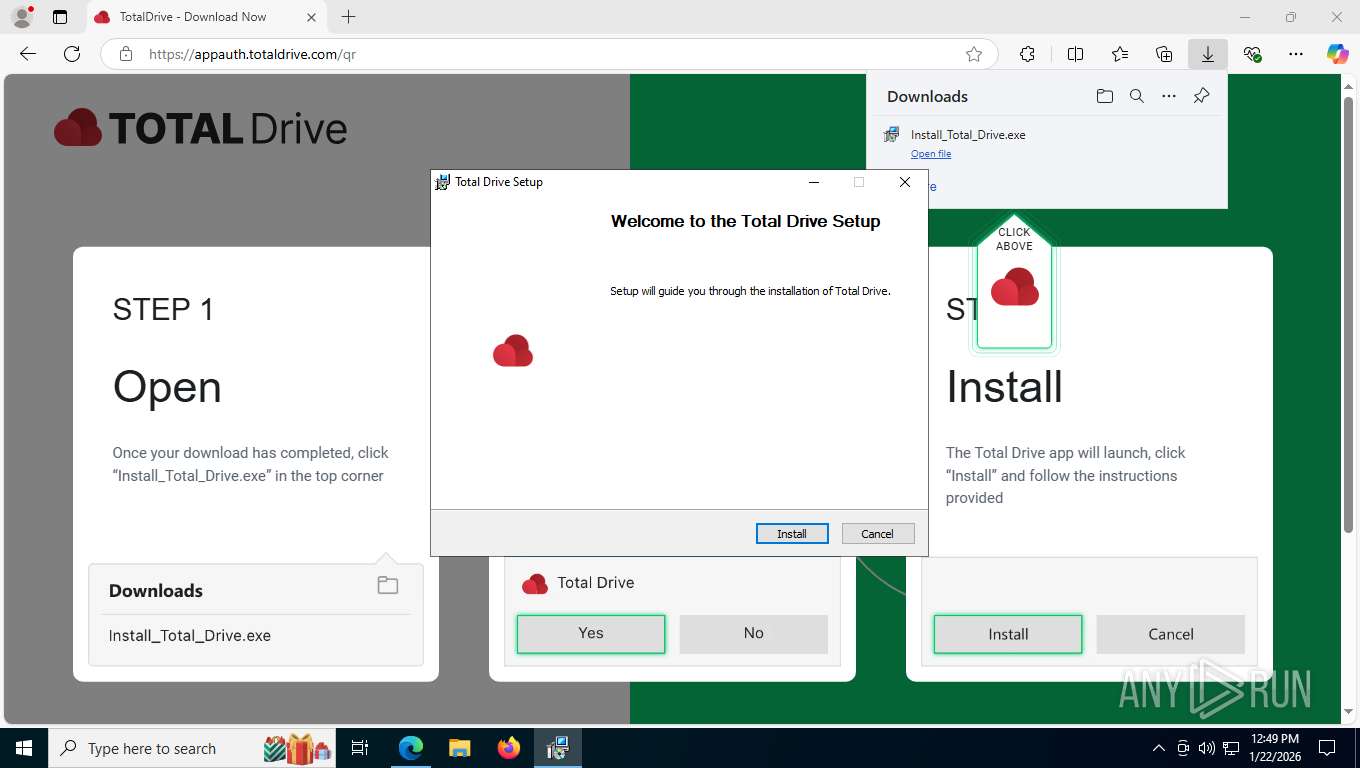The height and width of the screenshot is (768, 1360).
Task: Open the notification center icon
Action: coord(1327,748)
